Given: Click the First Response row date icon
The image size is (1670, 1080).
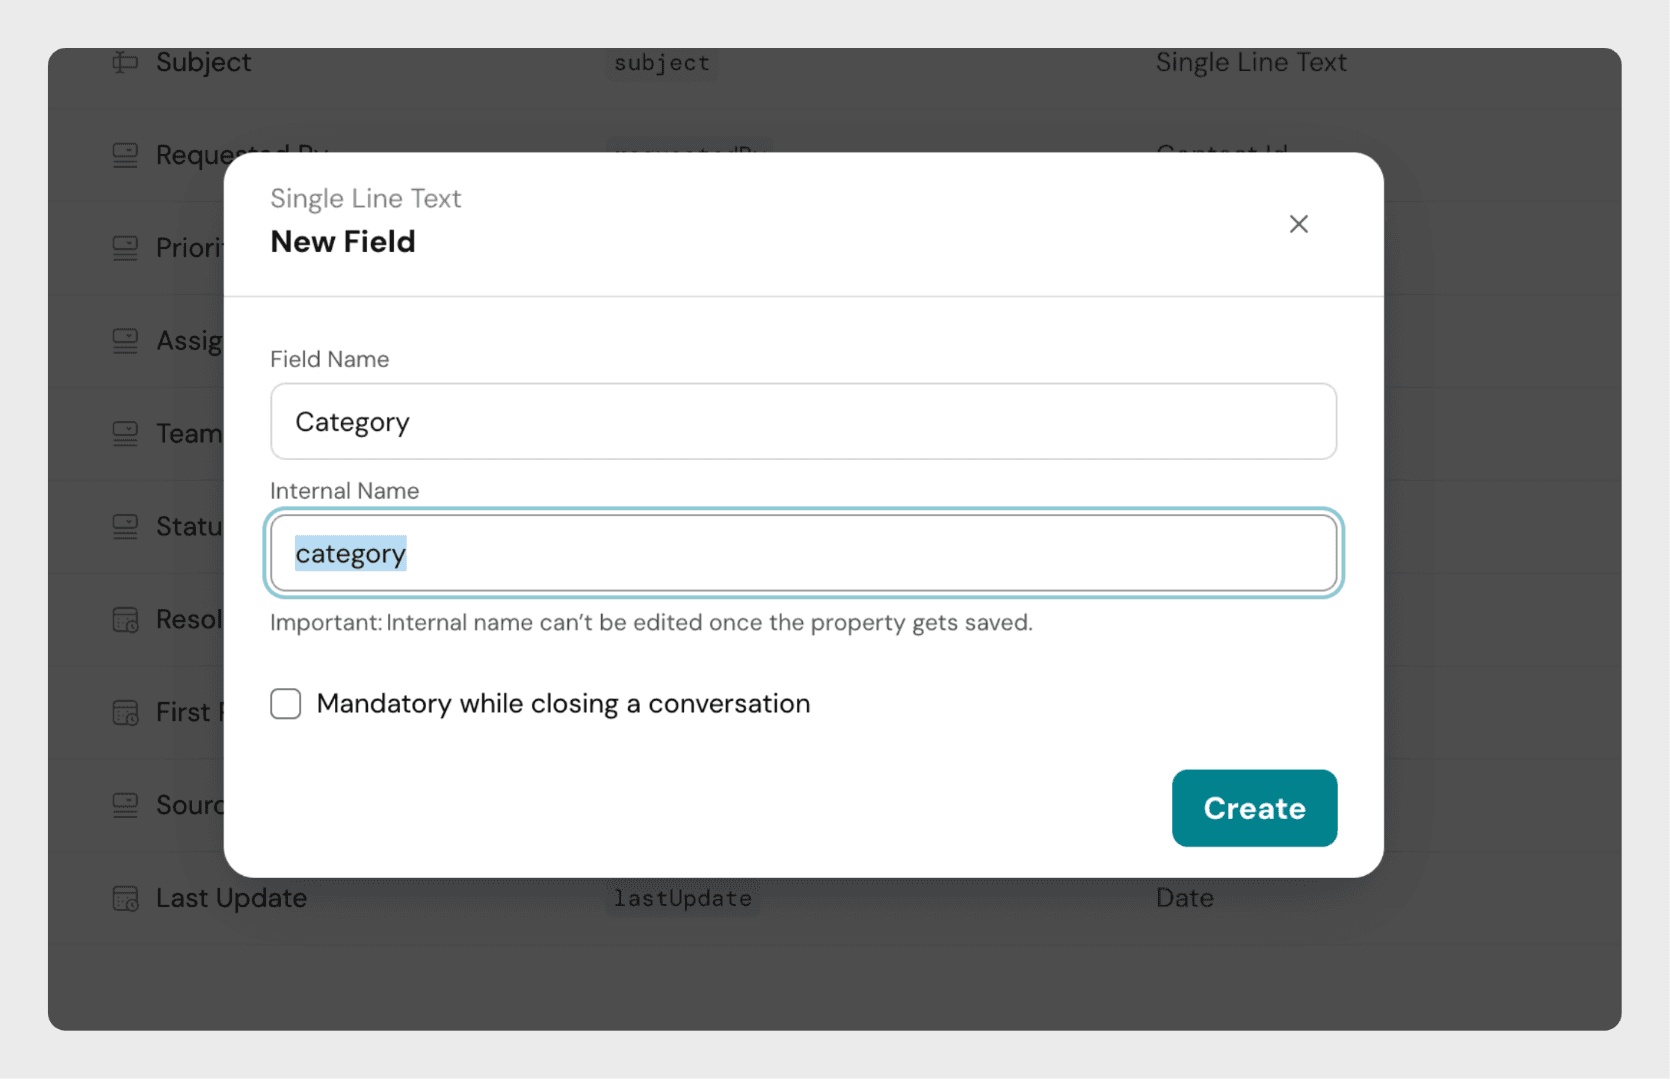Looking at the screenshot, I should click(x=125, y=713).
